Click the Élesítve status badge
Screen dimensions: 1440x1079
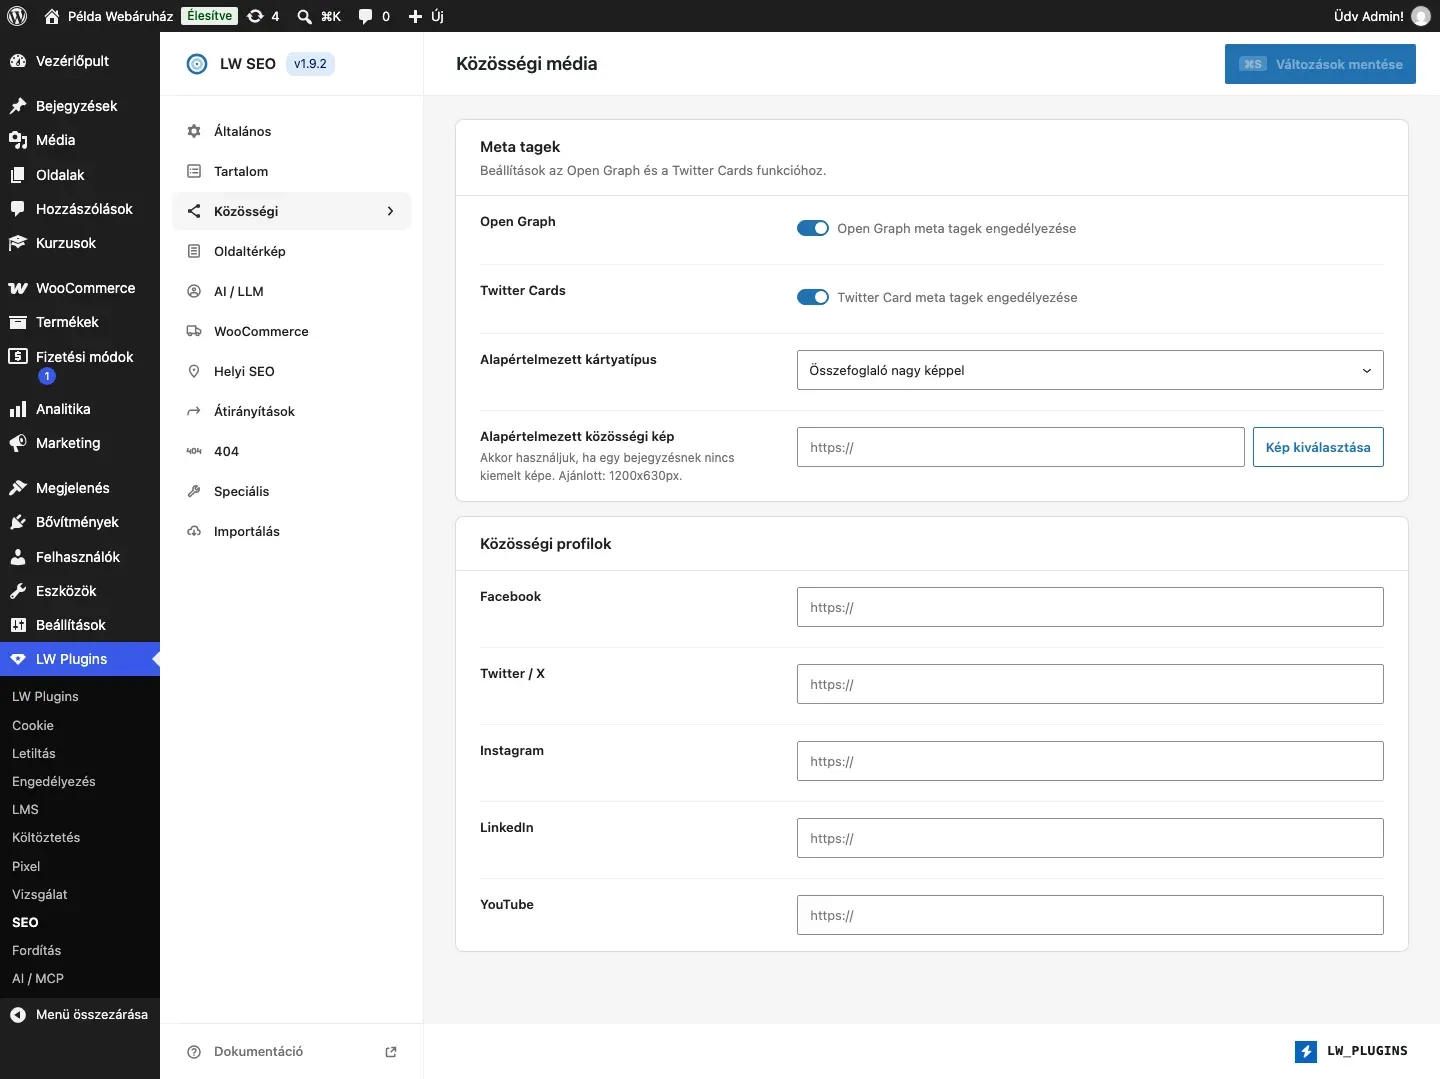click(209, 16)
